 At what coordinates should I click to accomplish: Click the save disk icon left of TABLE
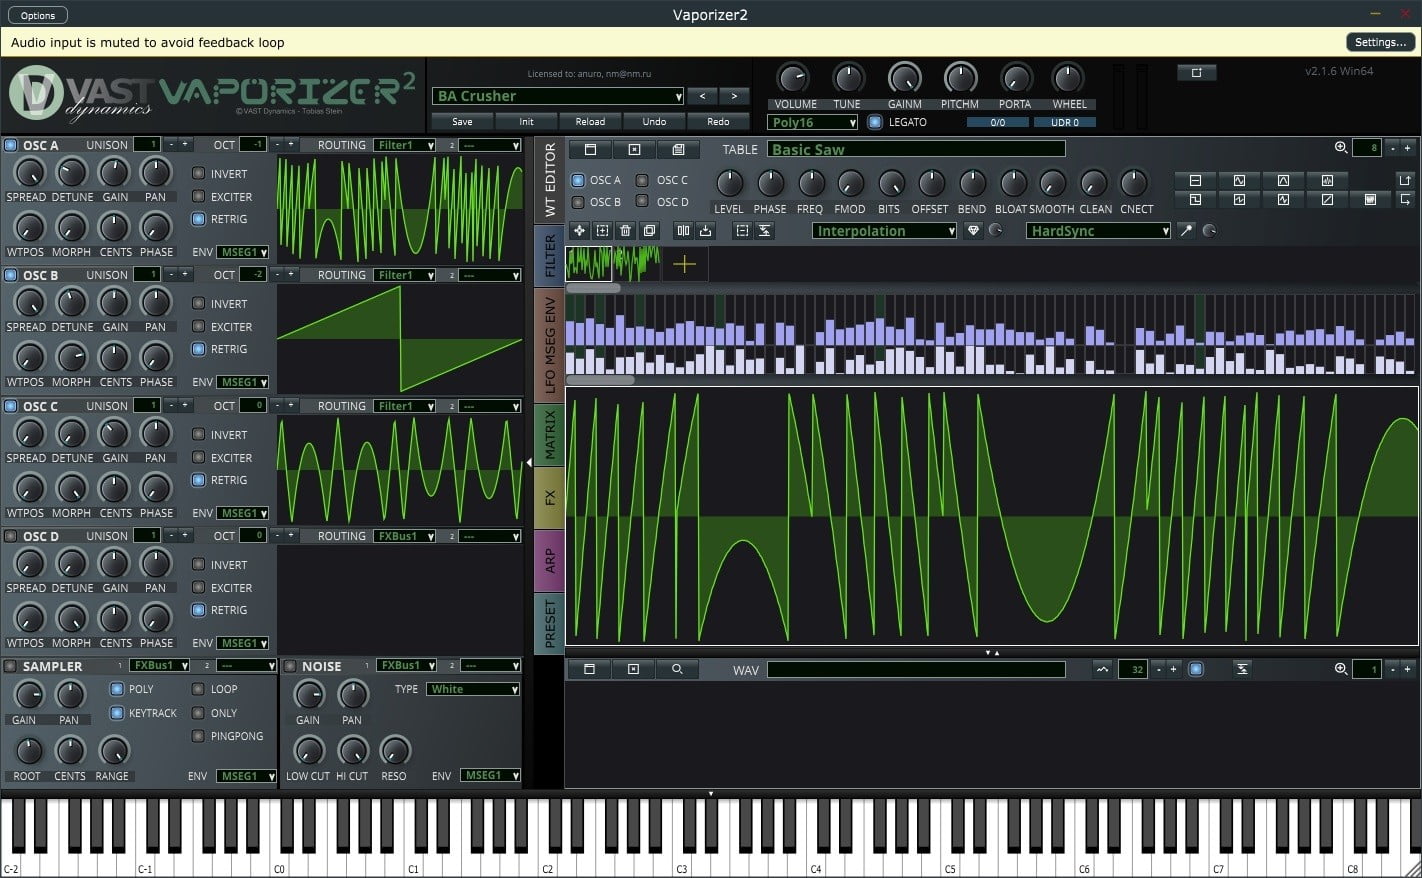(x=678, y=150)
